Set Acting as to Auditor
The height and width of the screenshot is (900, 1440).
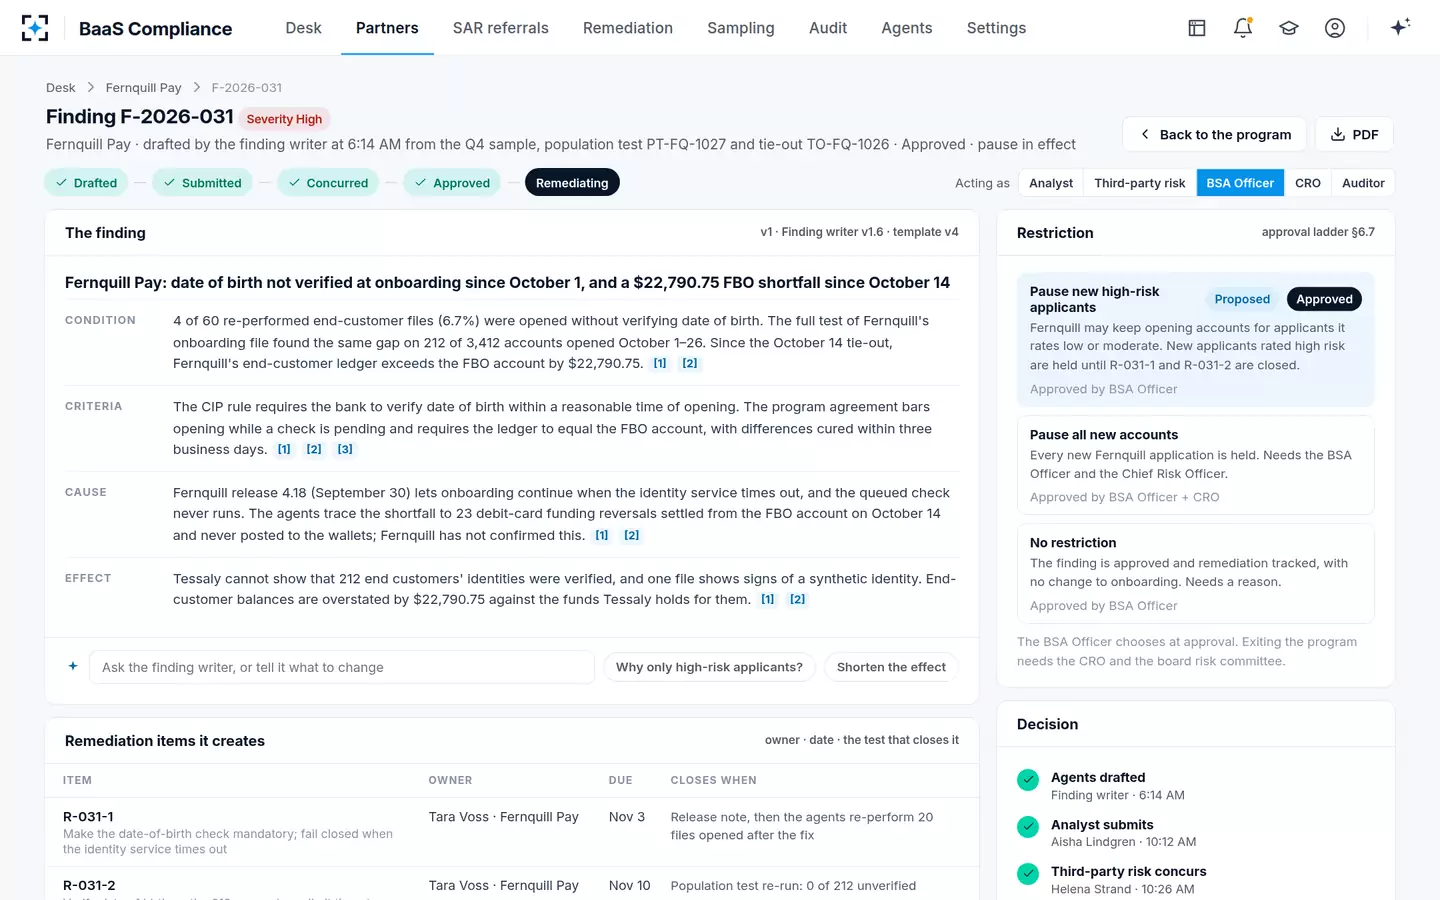tap(1363, 183)
